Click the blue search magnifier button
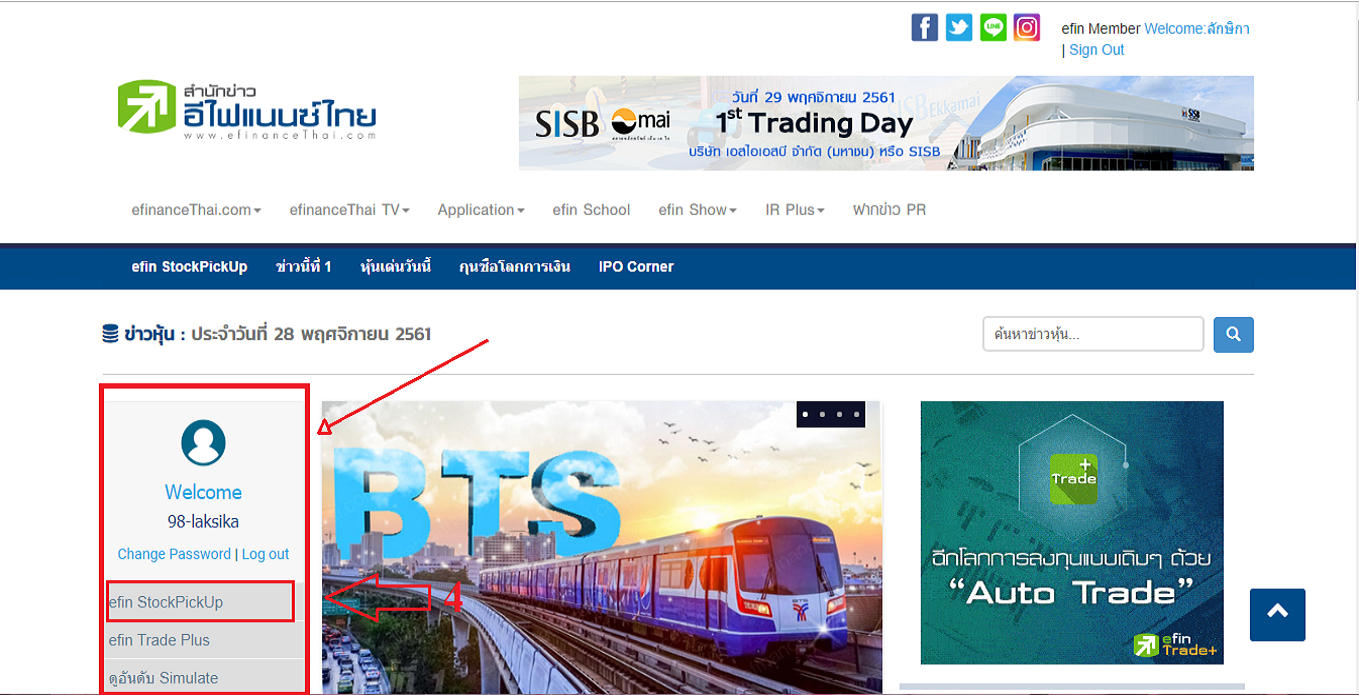Screen dimensions: 1359x695 point(1233,335)
